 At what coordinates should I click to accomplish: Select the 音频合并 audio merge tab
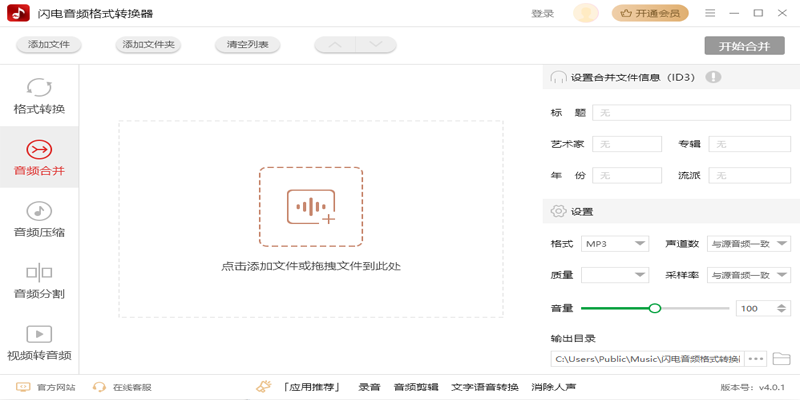coord(39,157)
